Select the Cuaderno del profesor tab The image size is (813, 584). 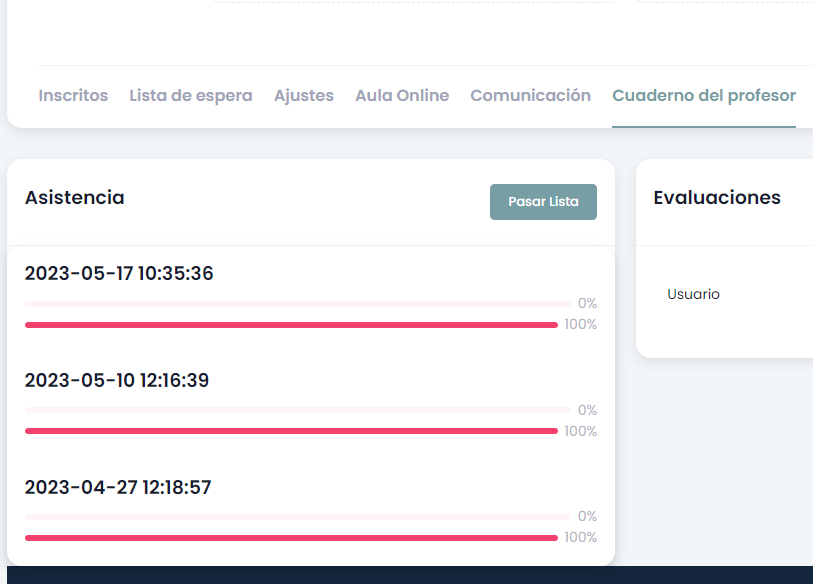tap(704, 96)
